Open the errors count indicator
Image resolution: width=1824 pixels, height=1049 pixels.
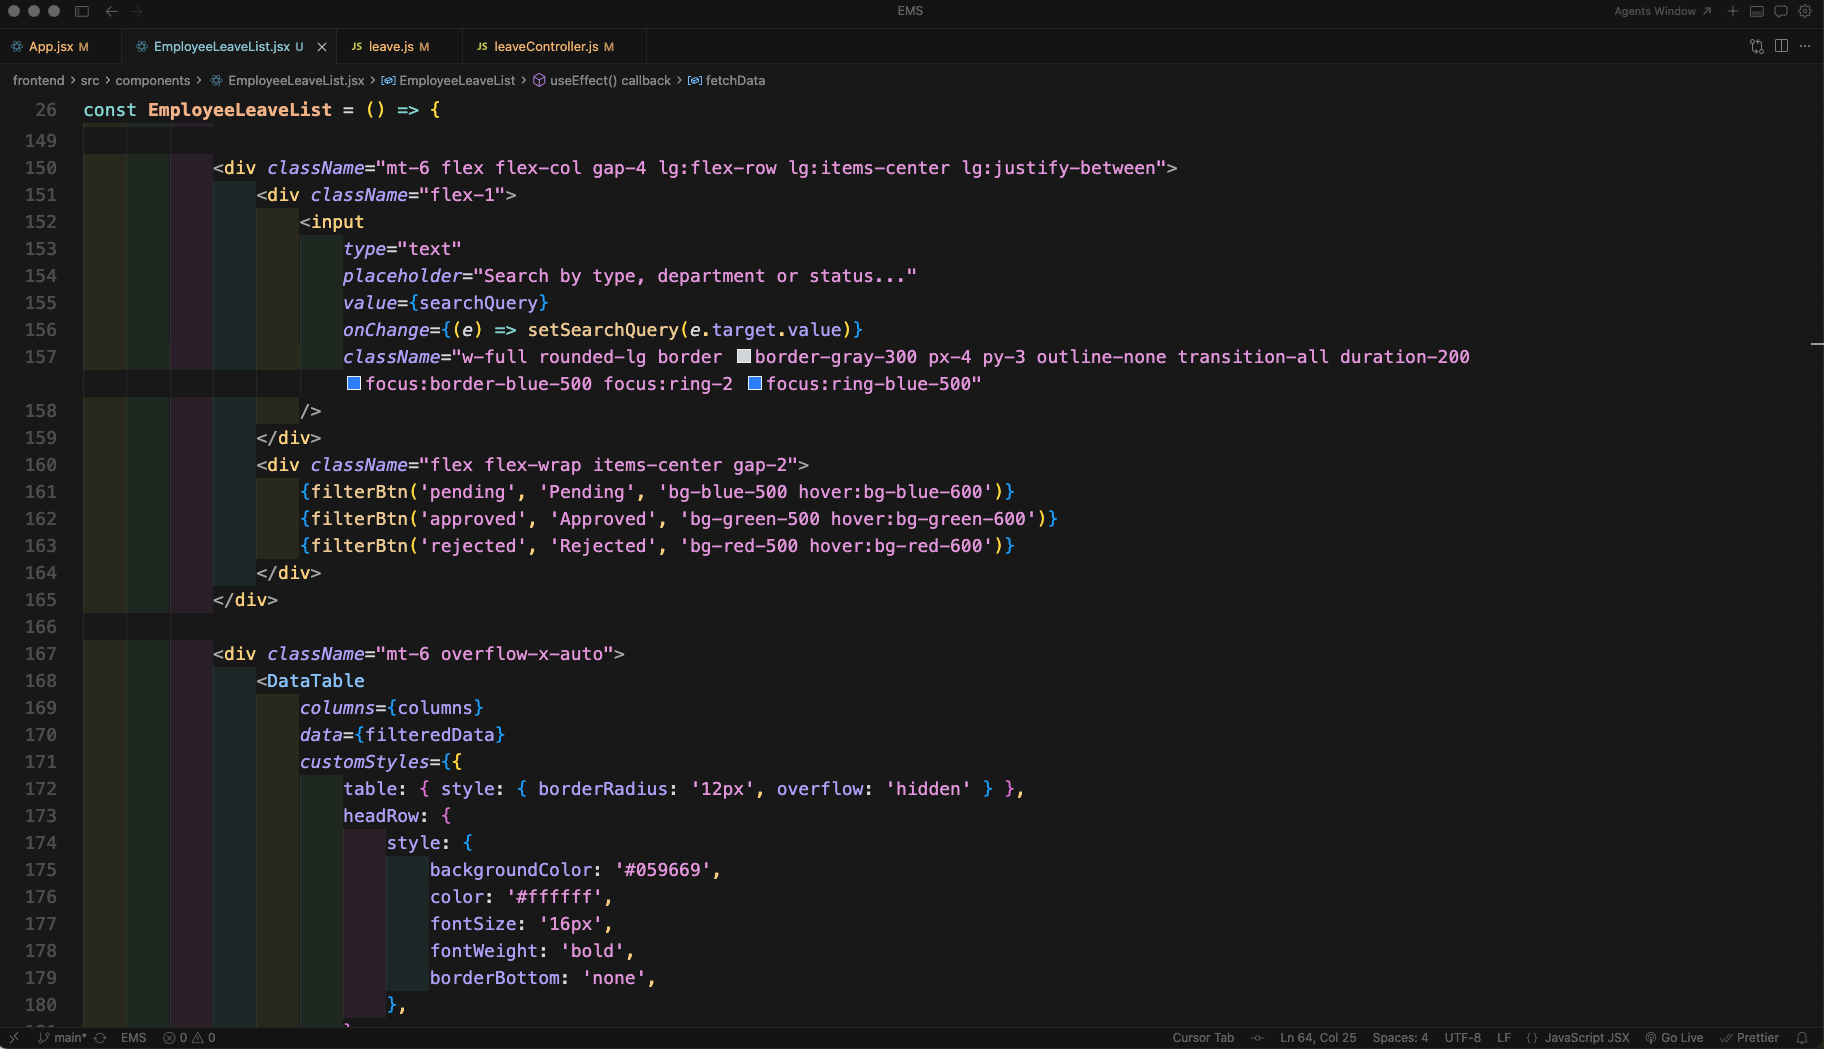click(x=175, y=1038)
